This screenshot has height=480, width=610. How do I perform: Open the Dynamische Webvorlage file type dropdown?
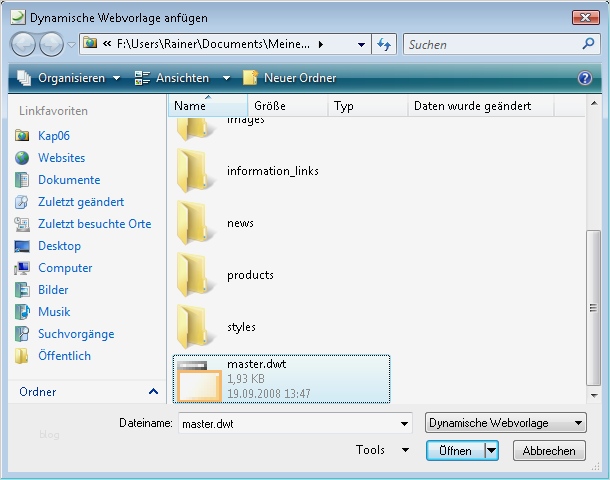[x=506, y=423]
